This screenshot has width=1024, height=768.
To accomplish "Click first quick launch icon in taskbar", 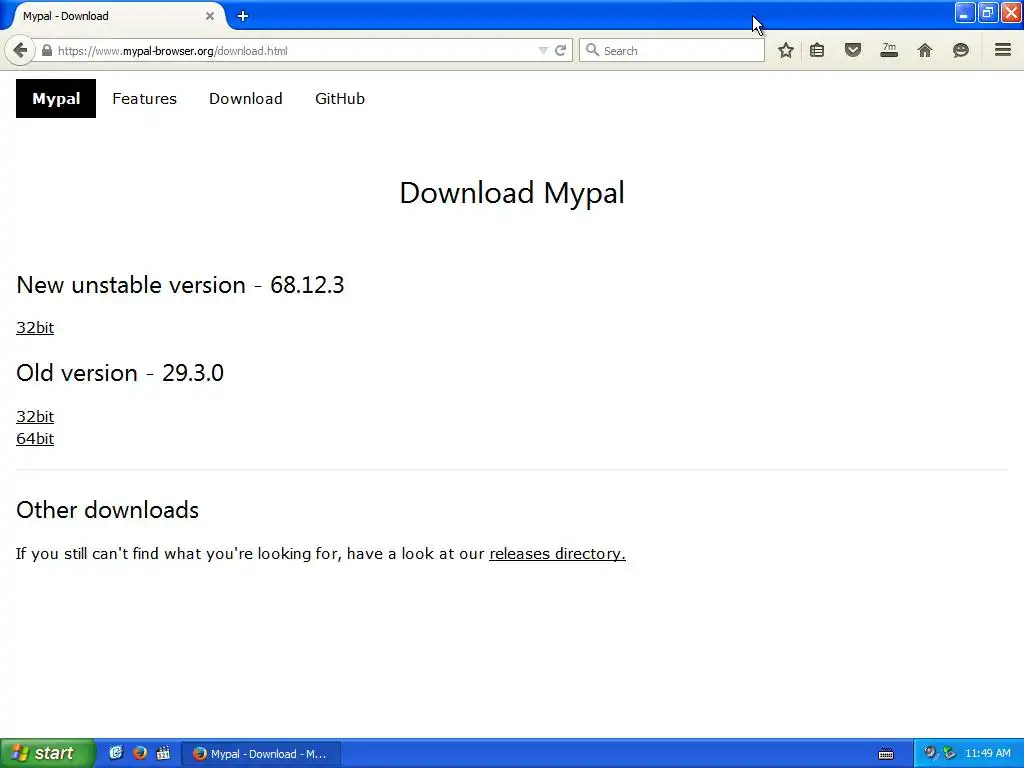I will pos(116,753).
